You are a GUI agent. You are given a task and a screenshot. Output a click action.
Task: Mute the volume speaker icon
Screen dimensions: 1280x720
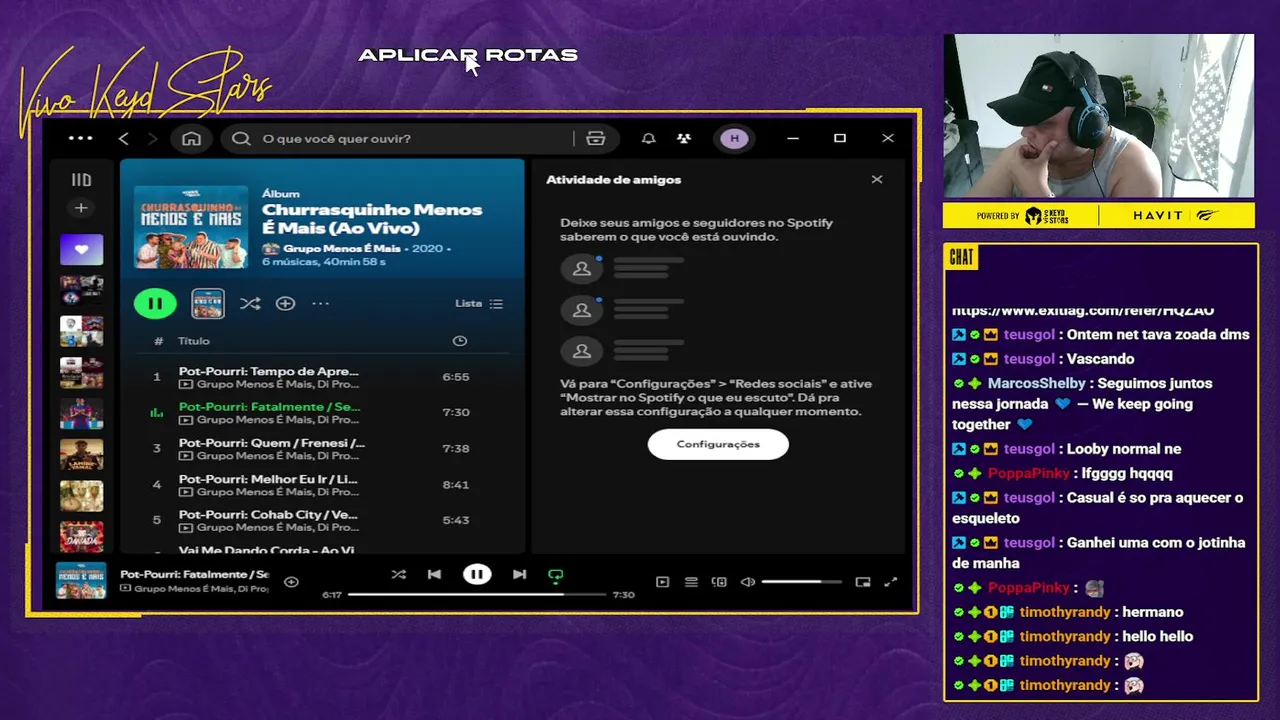(747, 582)
